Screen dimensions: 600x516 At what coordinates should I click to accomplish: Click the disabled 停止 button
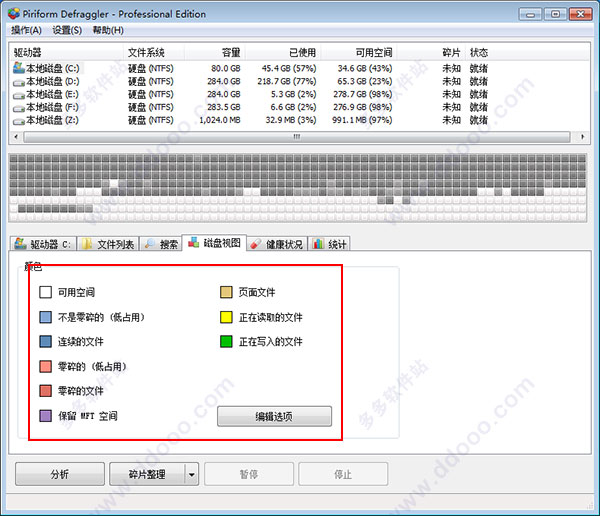point(343,474)
